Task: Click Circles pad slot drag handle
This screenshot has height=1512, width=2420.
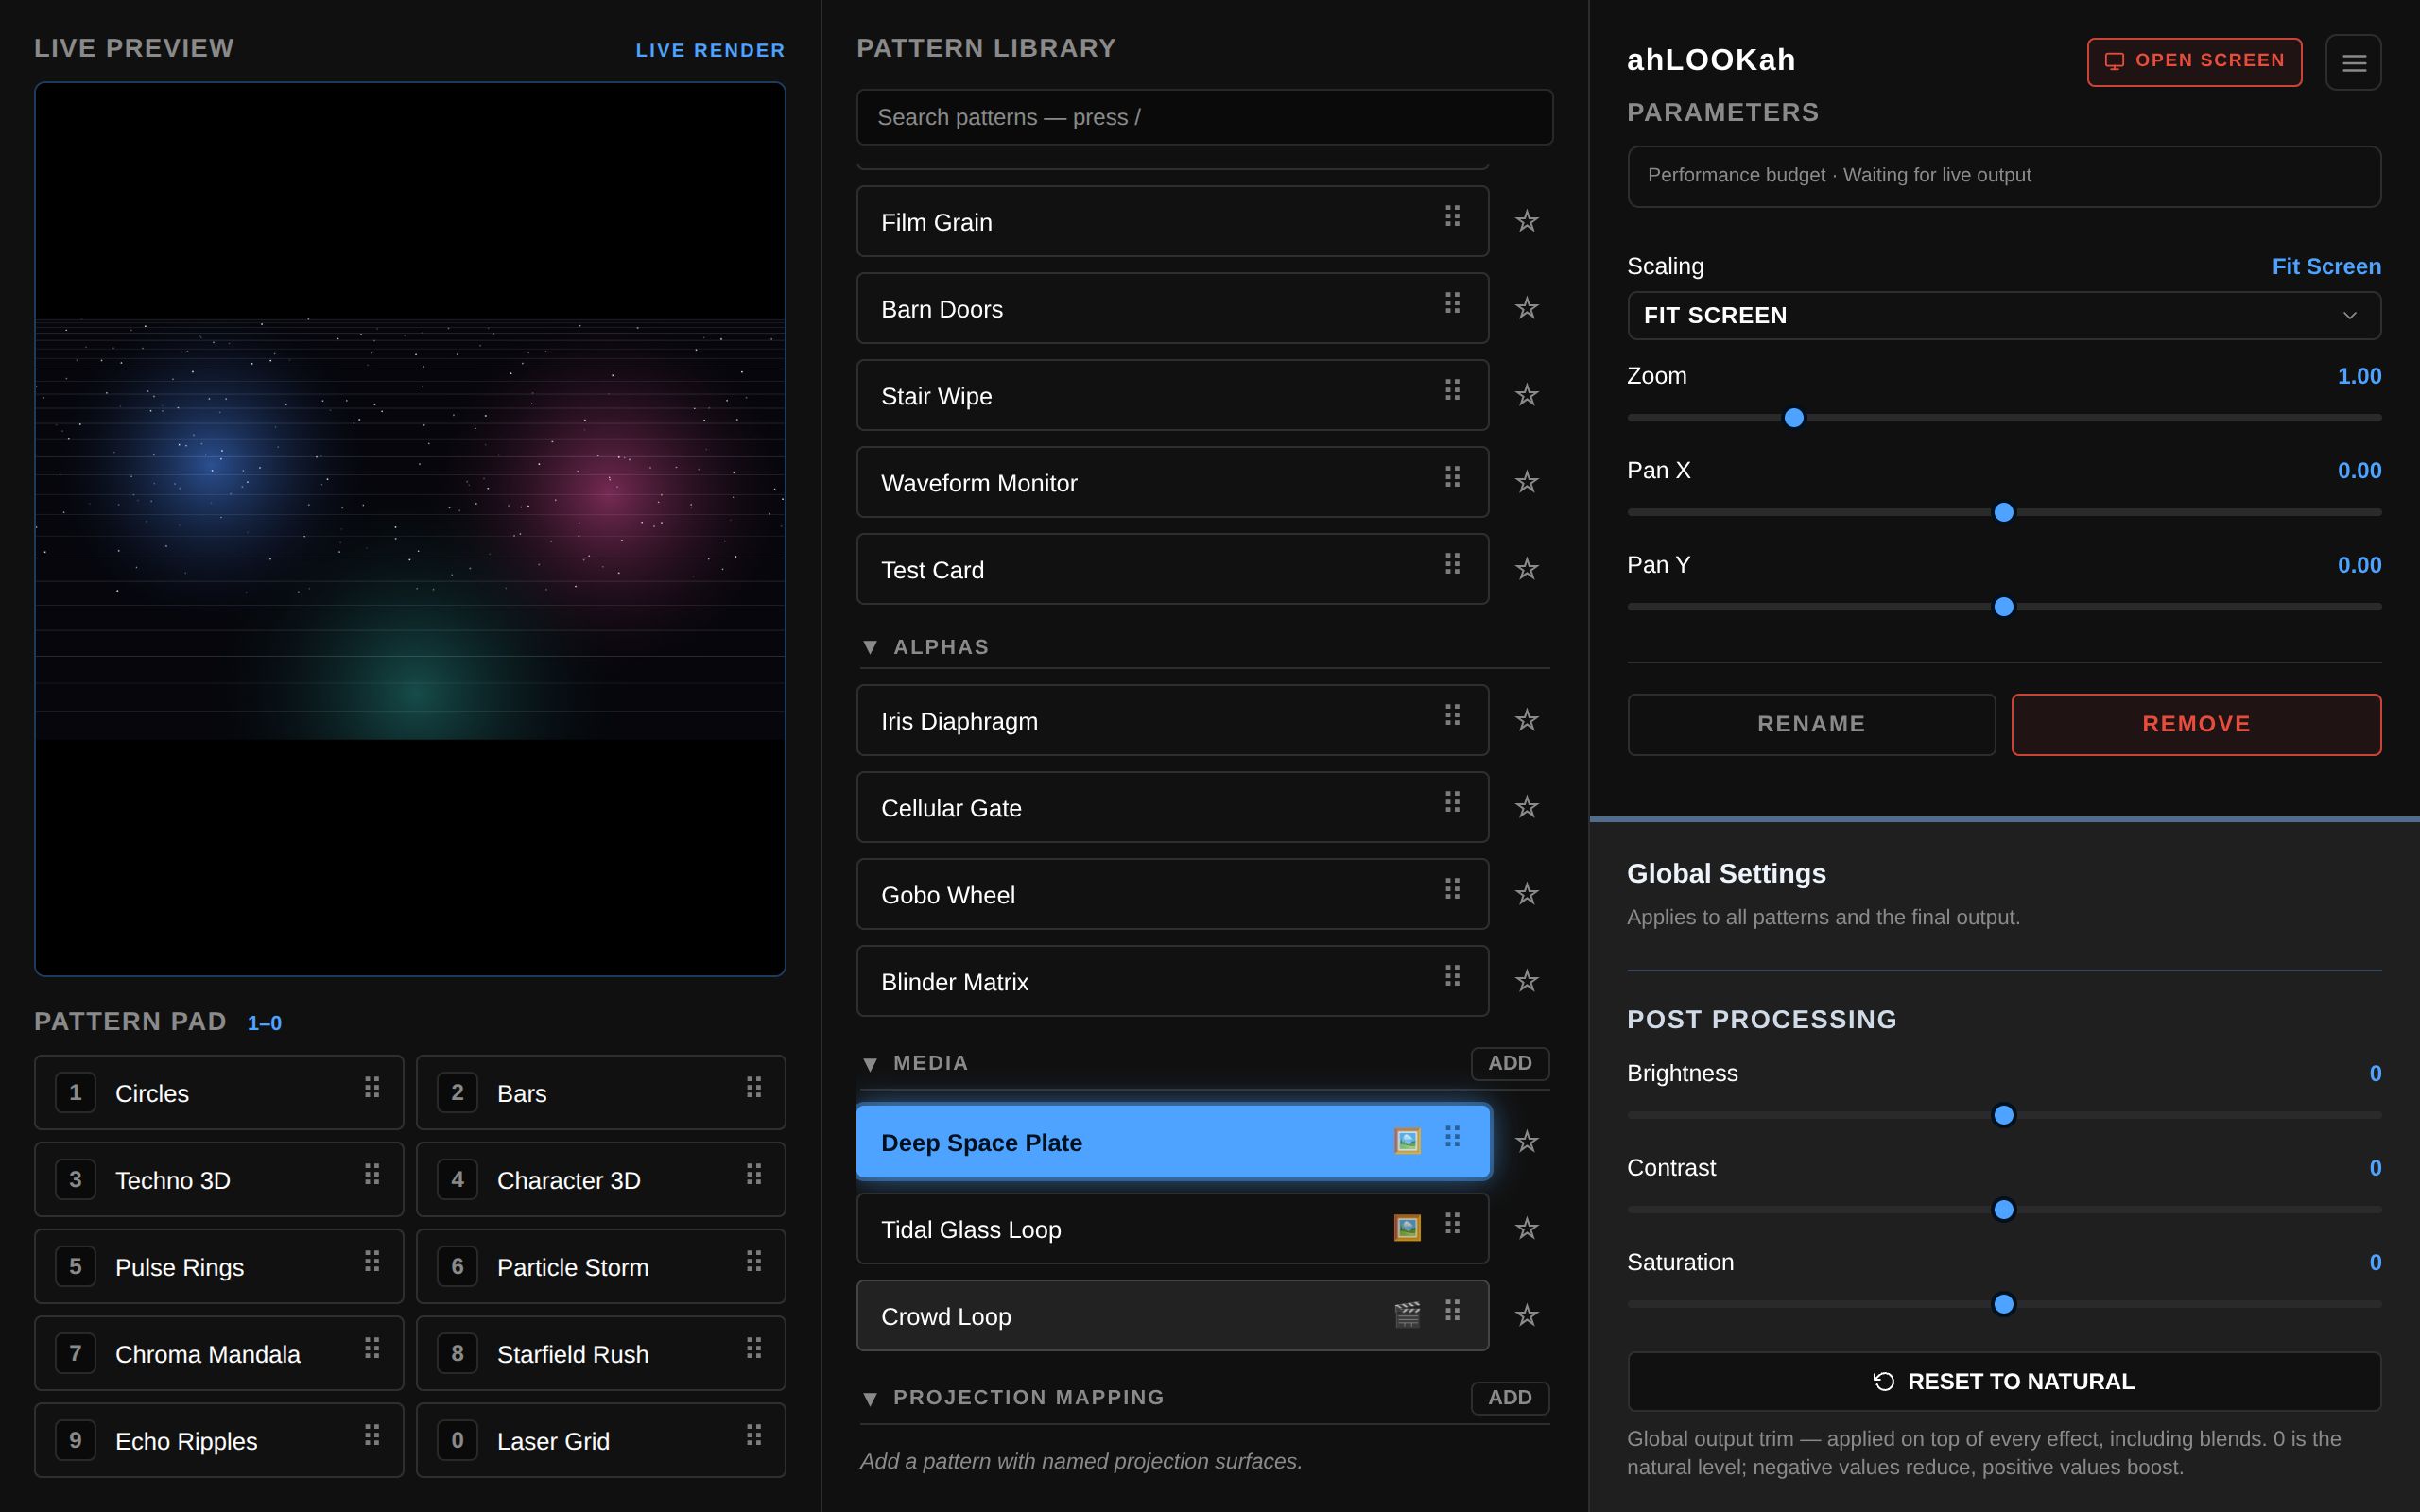Action: (x=372, y=1087)
